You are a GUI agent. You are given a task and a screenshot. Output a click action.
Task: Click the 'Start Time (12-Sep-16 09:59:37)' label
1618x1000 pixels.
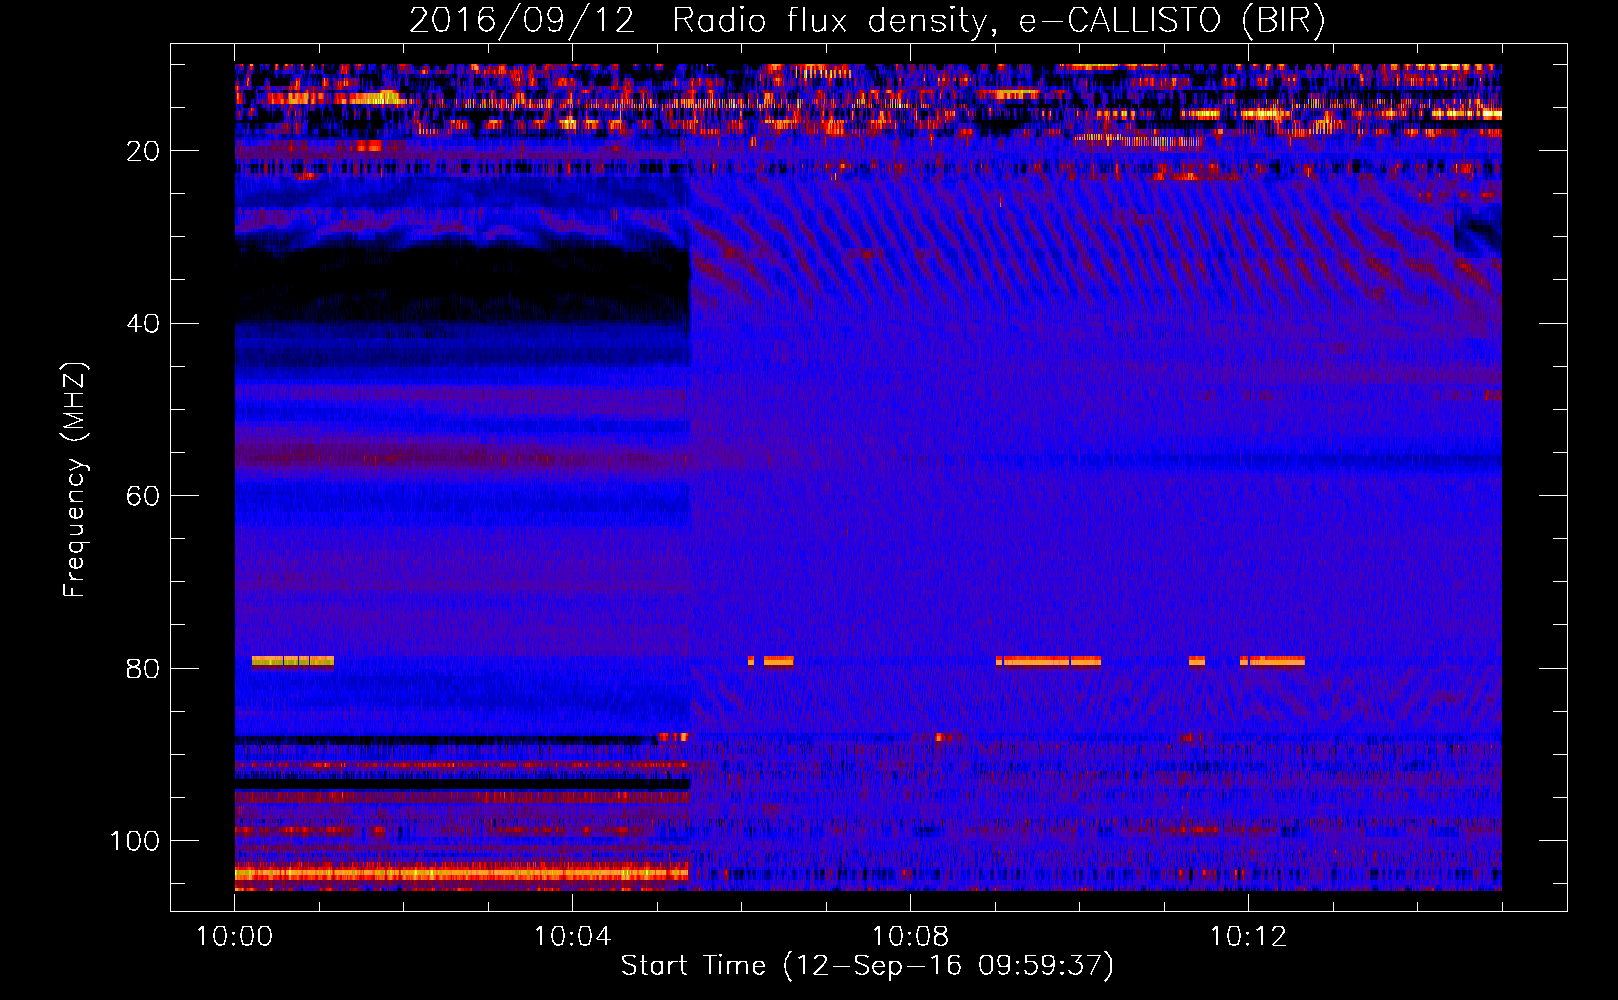coord(867,966)
